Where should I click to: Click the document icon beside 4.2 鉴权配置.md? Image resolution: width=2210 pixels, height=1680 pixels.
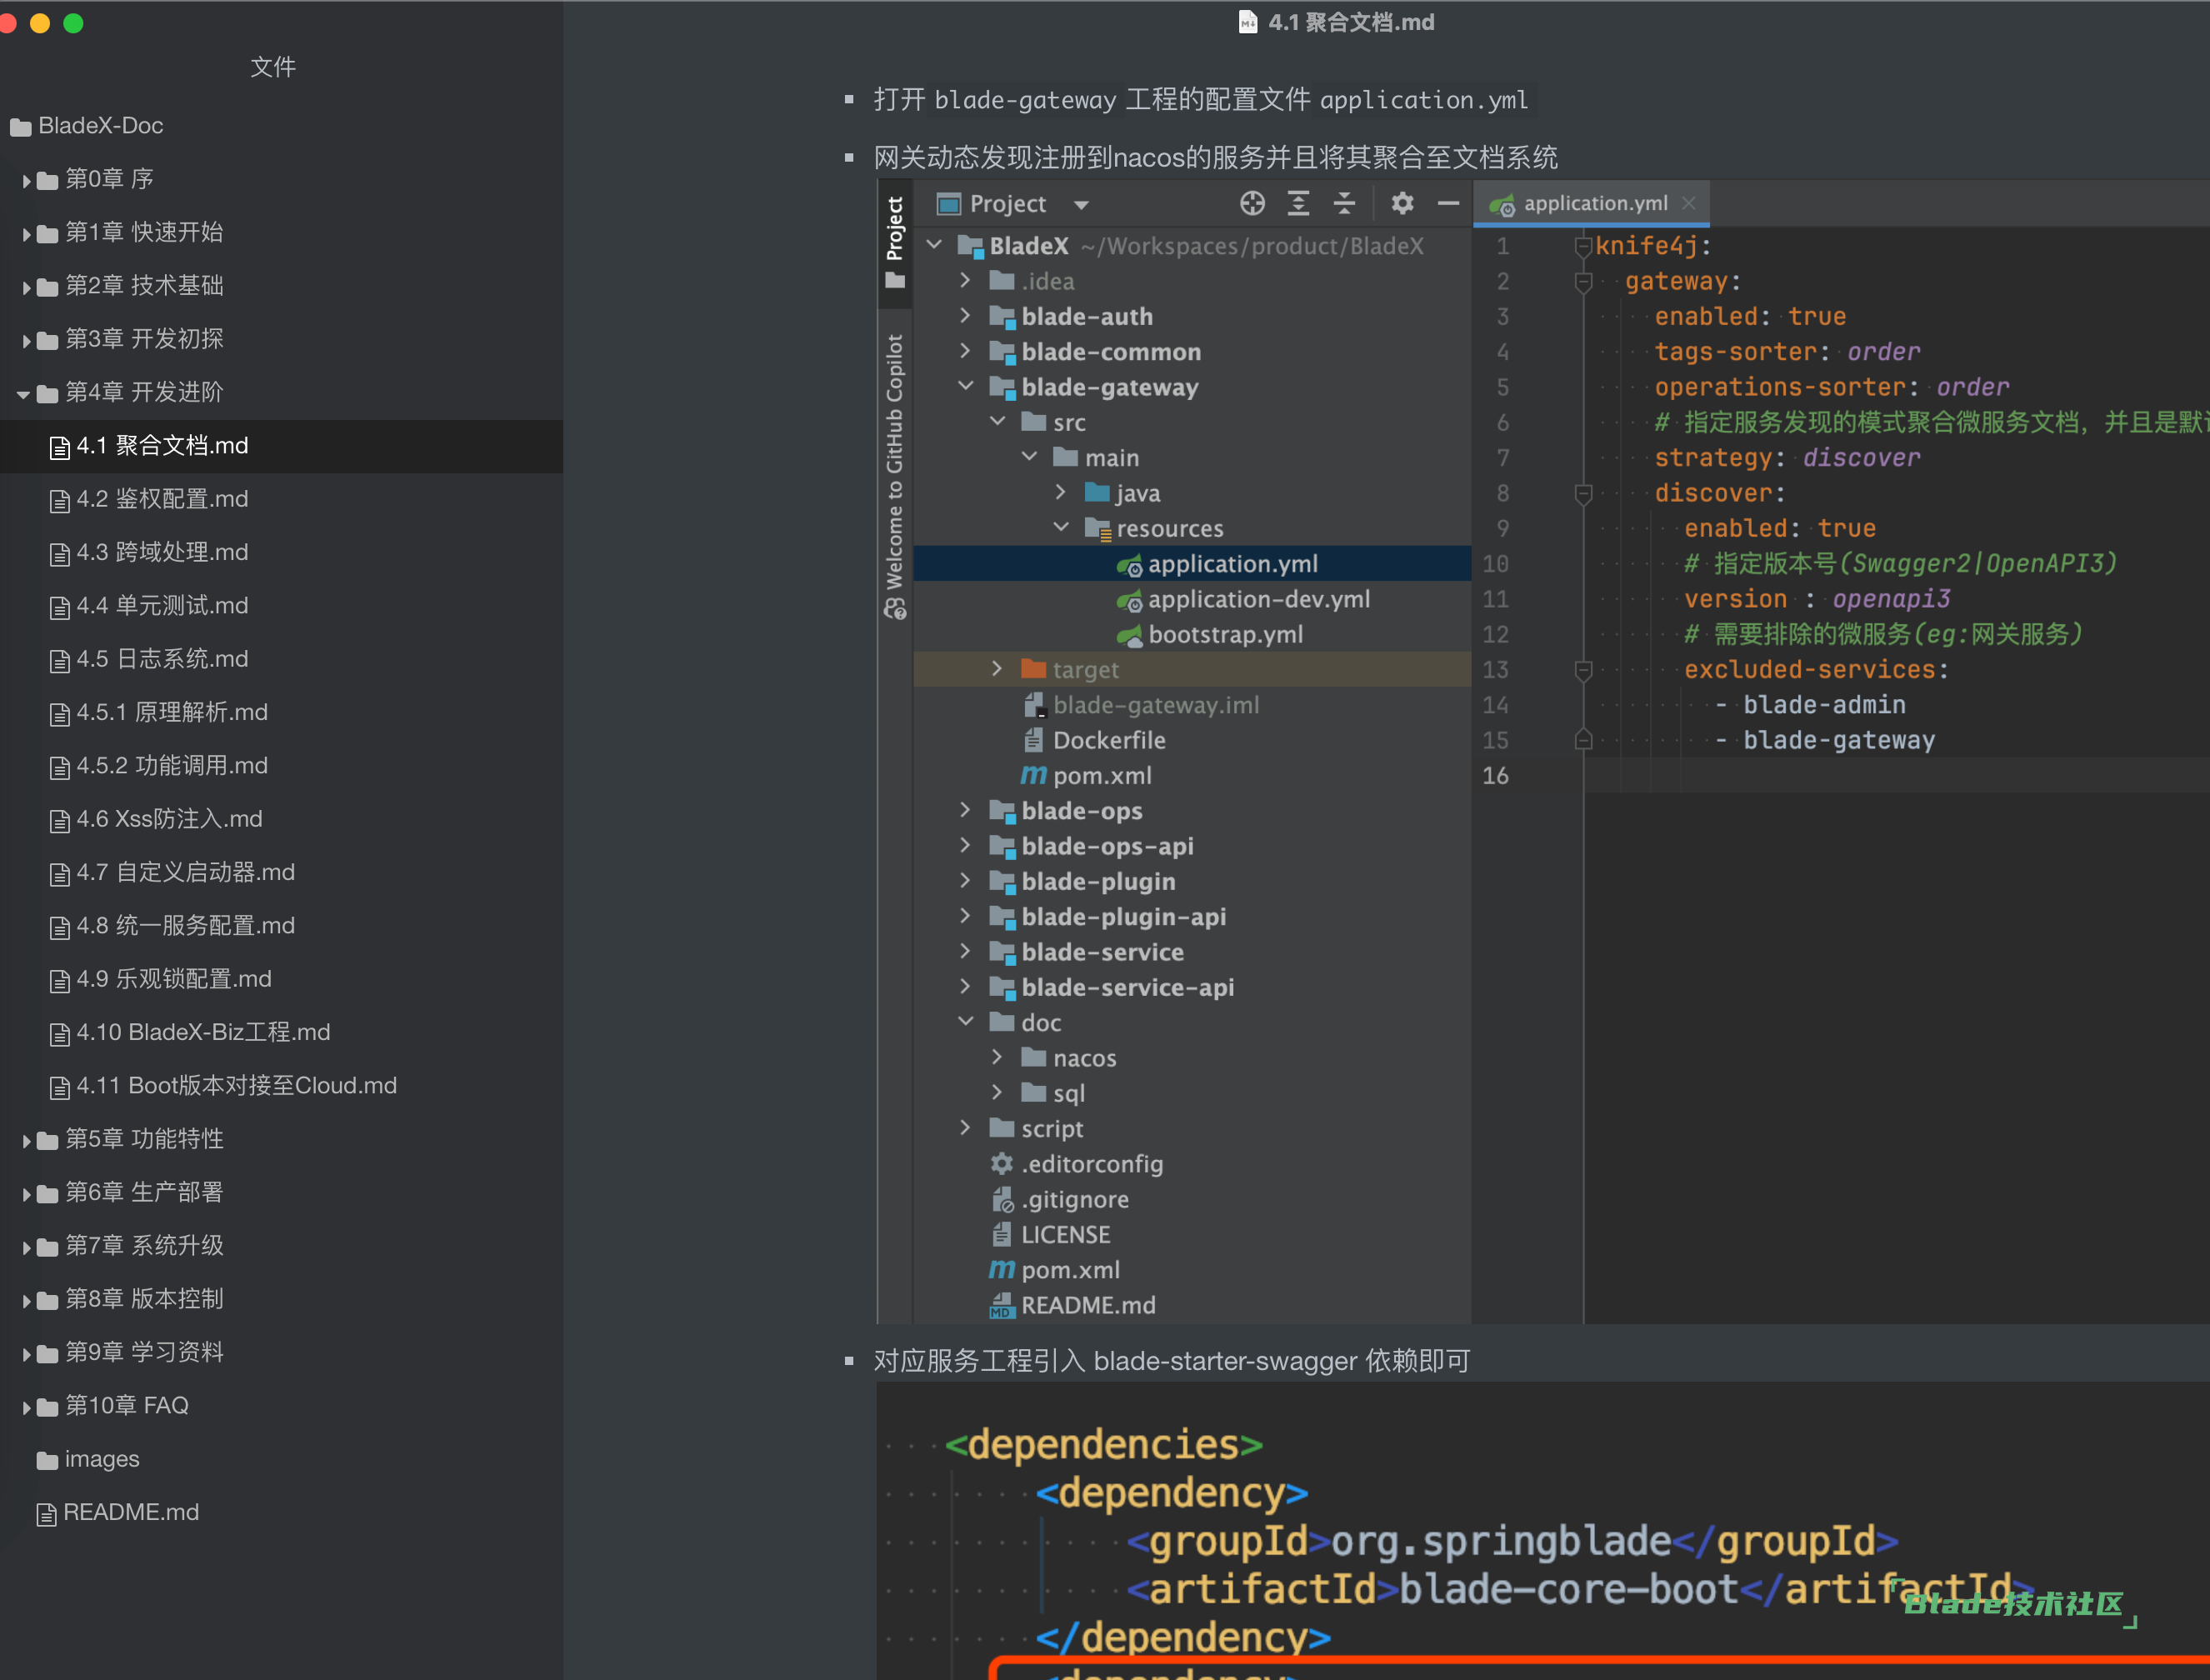(x=59, y=501)
